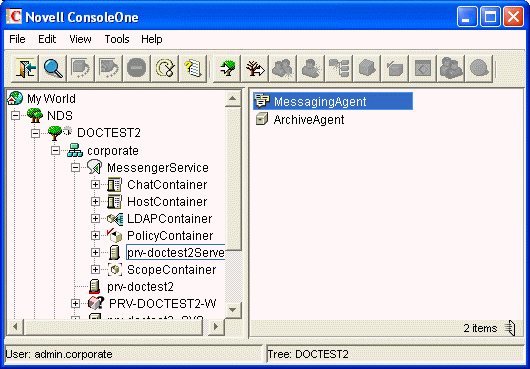The width and height of the screenshot is (530, 369).
Task: Select ArchiveAgent in the right pane
Action: click(309, 120)
